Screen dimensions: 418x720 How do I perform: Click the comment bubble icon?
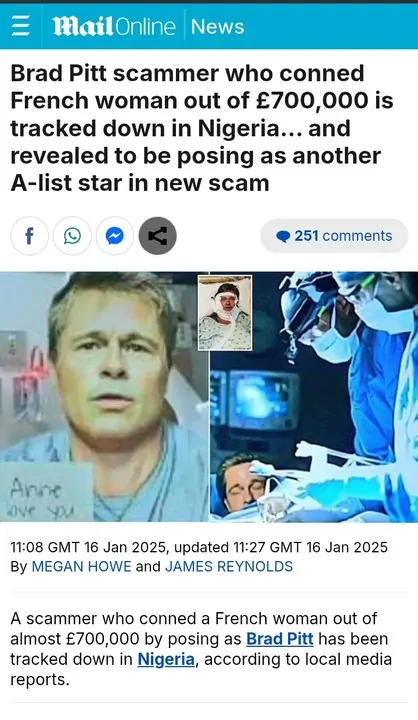point(283,236)
